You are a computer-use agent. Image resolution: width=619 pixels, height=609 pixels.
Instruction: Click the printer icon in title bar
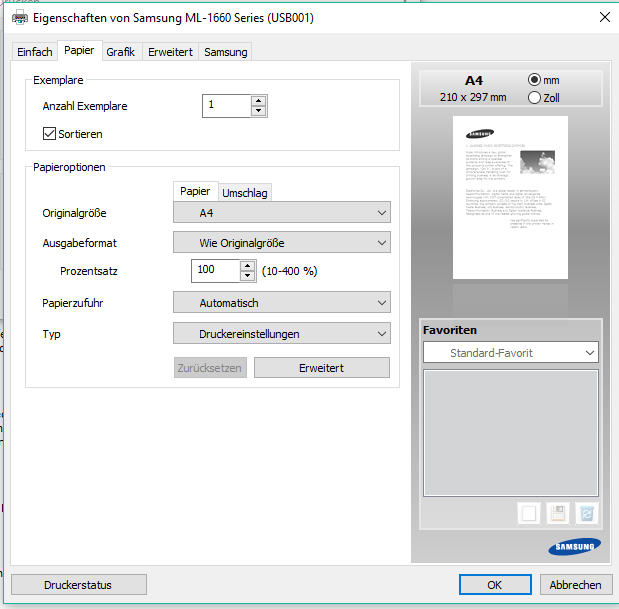pos(20,18)
